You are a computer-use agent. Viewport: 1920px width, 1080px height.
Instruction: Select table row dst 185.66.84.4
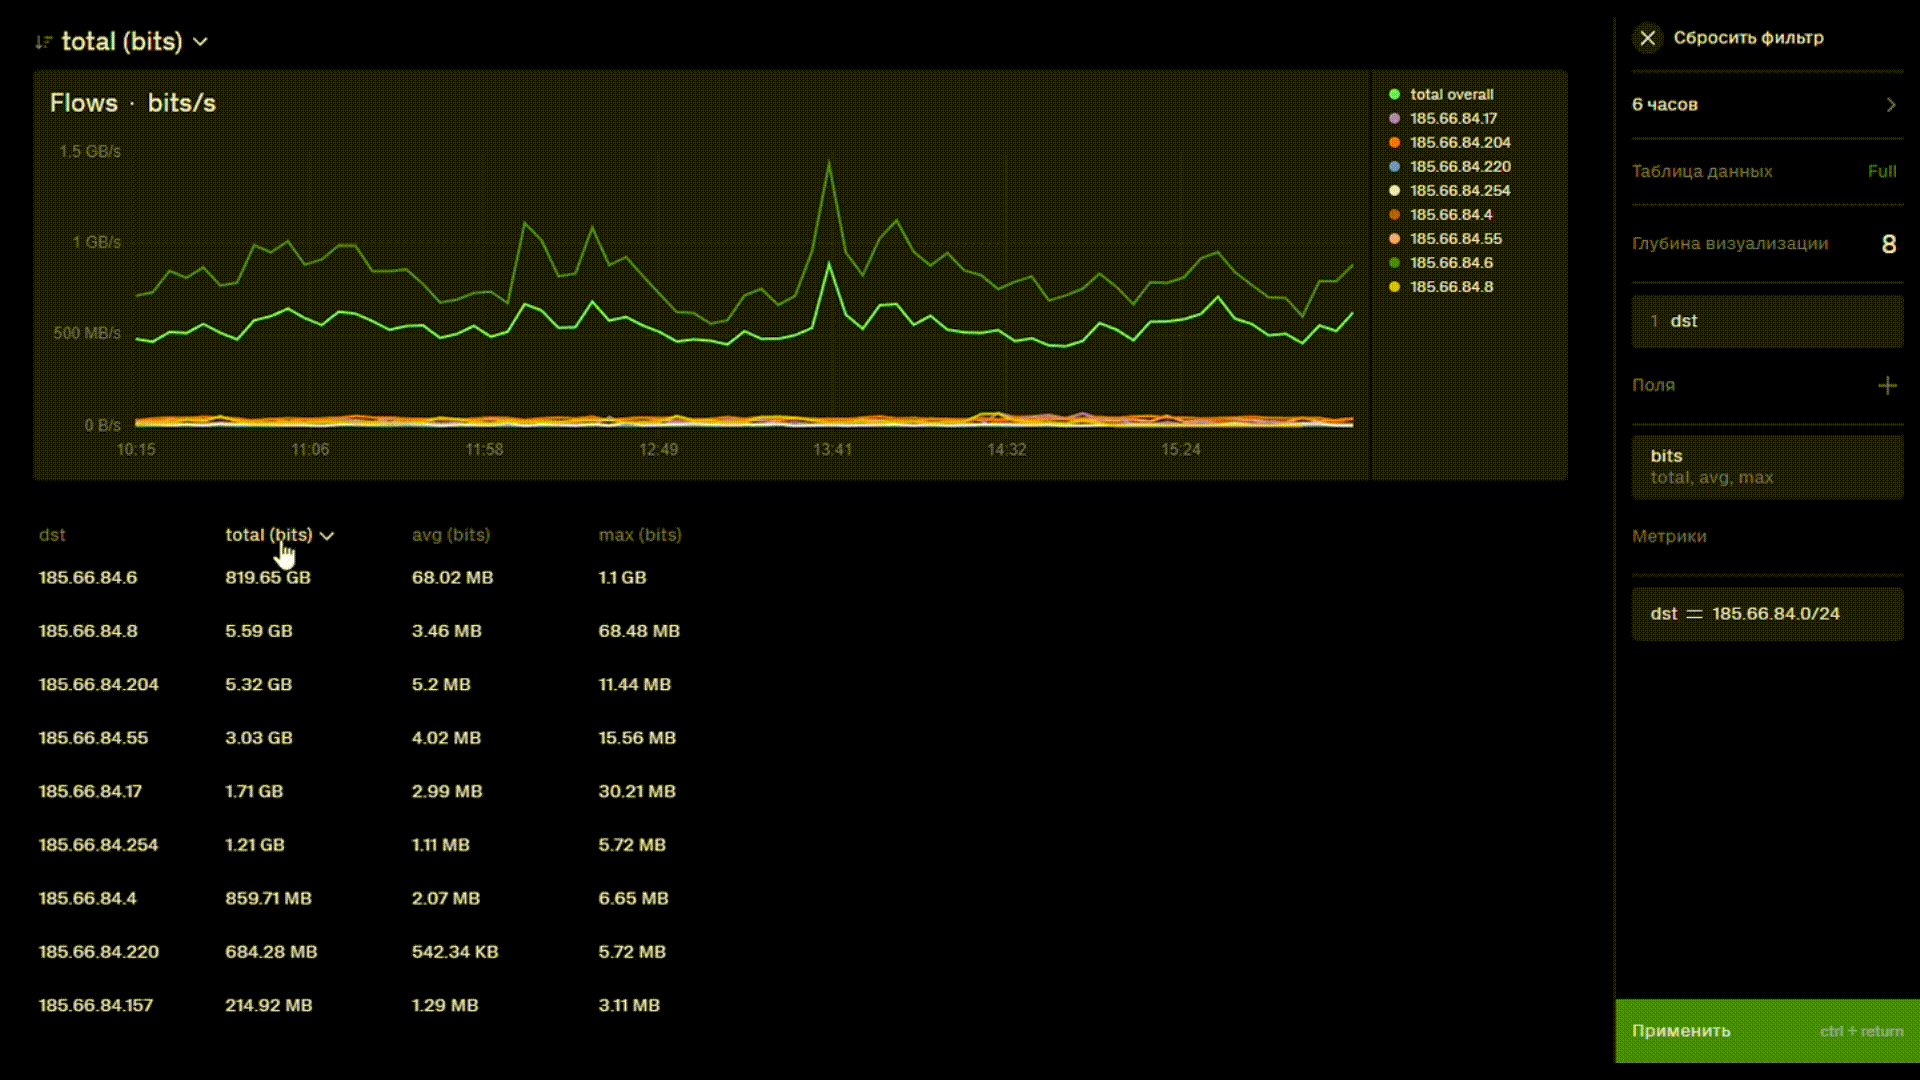pyautogui.click(x=88, y=899)
